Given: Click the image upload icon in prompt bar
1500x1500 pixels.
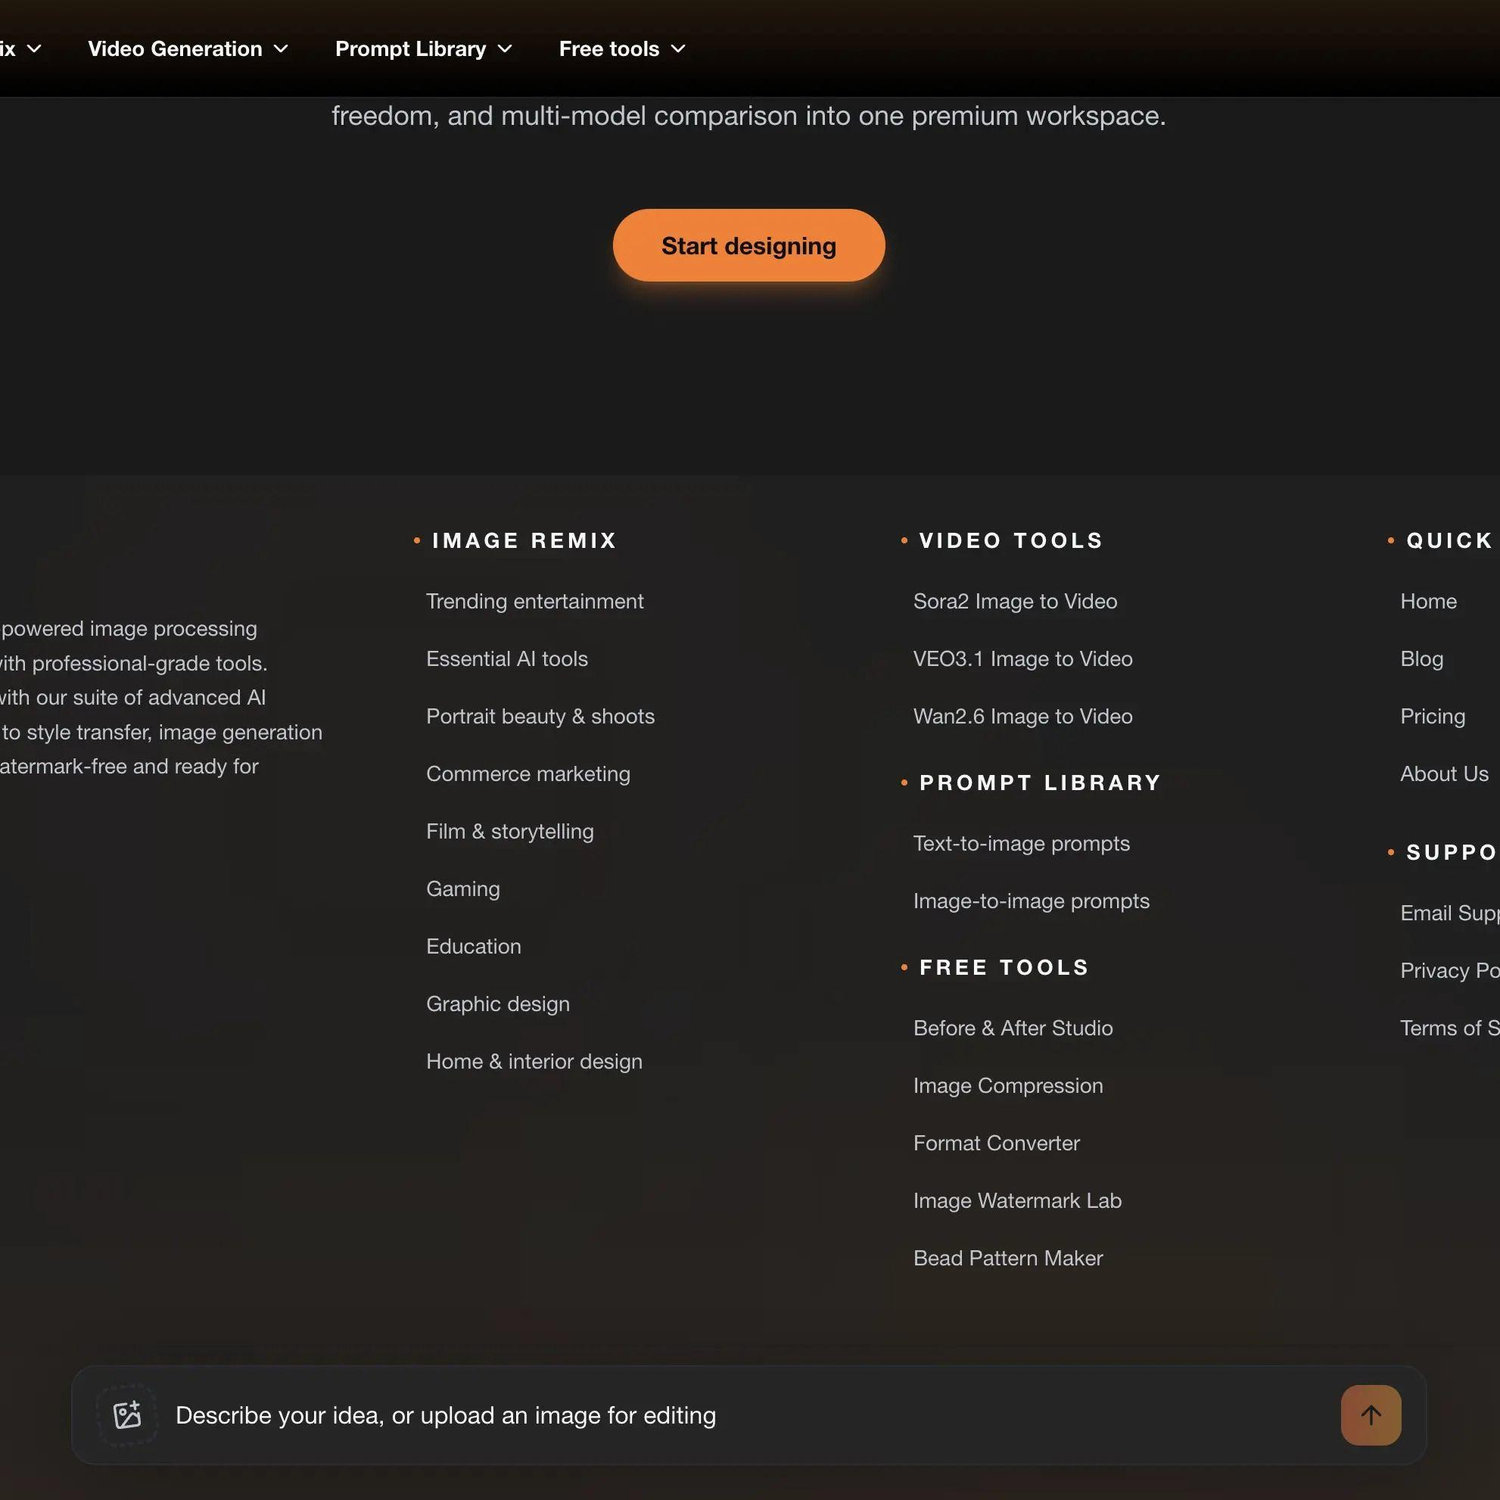Looking at the screenshot, I should pyautogui.click(x=127, y=1415).
